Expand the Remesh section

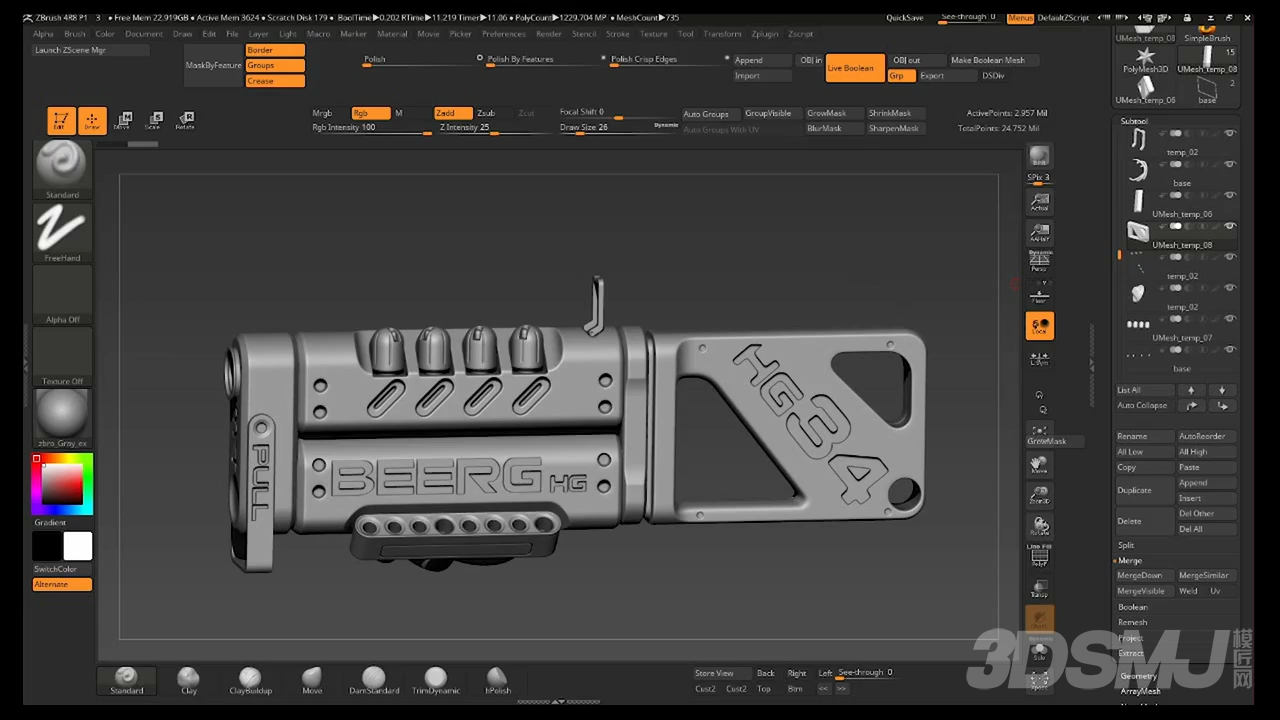point(1133,622)
